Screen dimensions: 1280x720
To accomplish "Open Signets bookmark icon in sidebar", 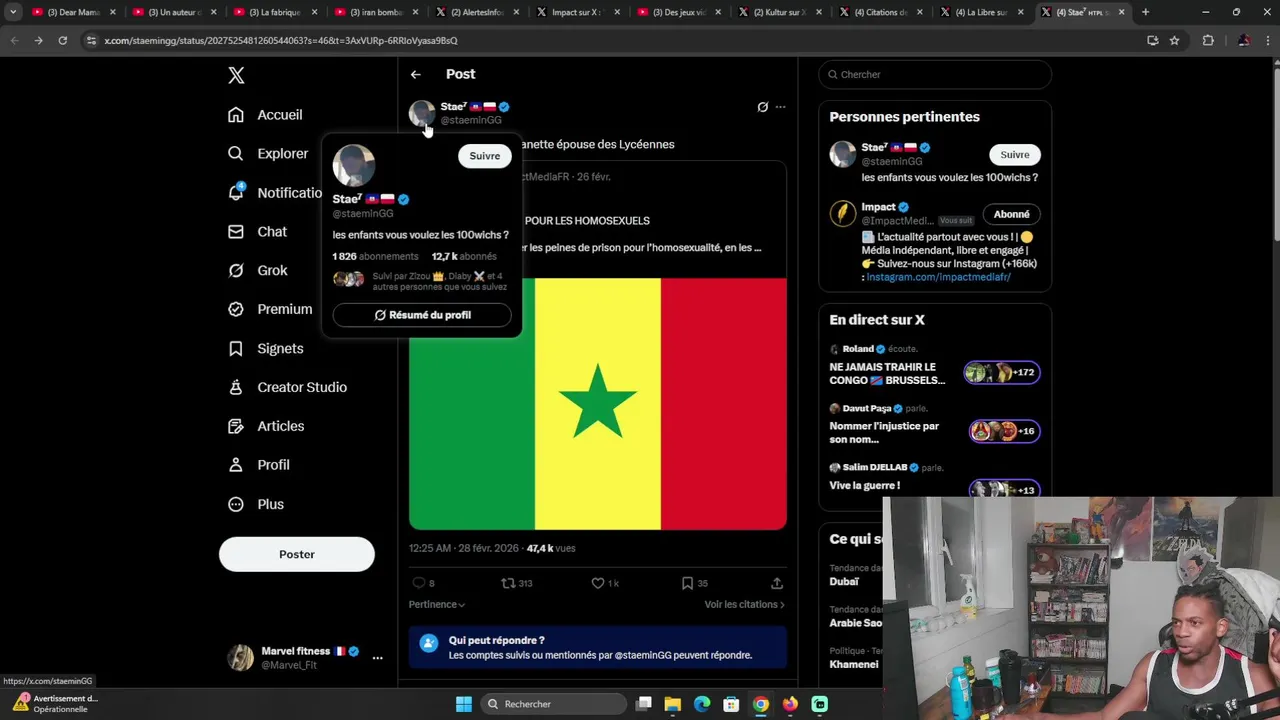I will click(x=236, y=348).
